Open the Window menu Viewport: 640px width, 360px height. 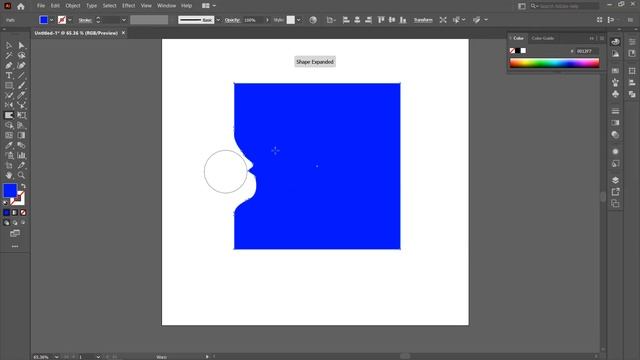(x=167, y=6)
